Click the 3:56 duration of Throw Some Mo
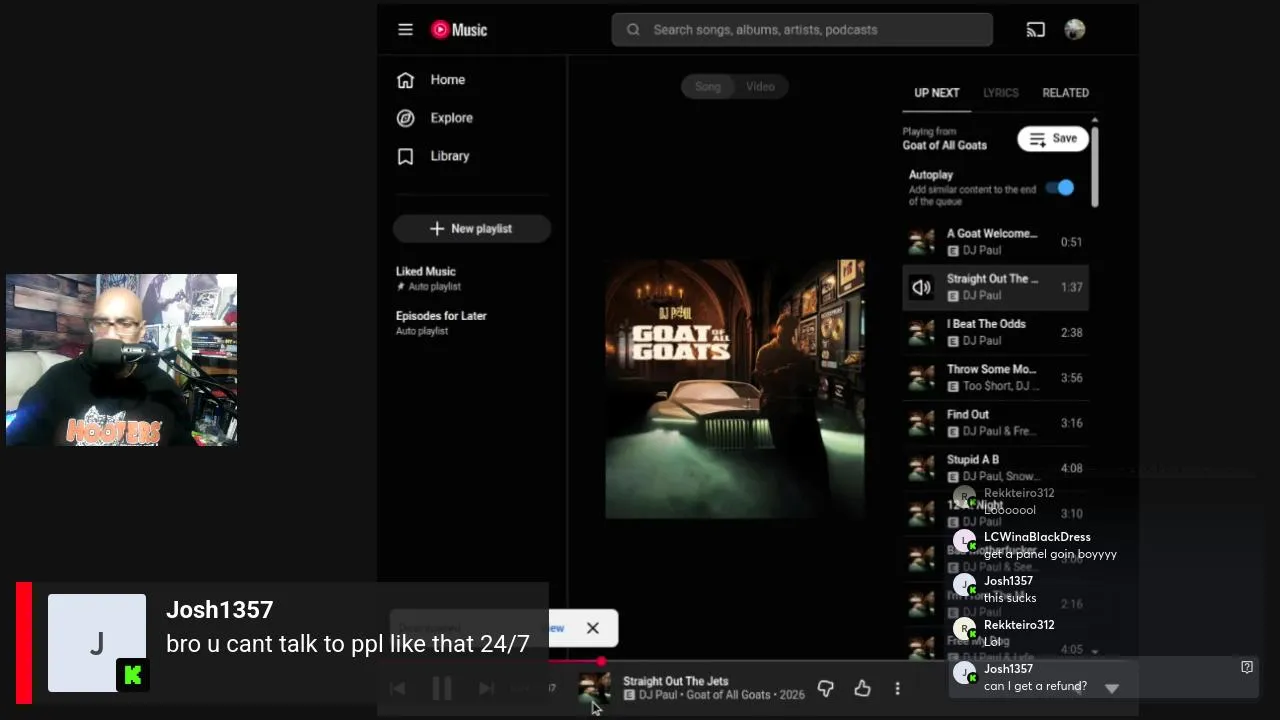This screenshot has height=720, width=1280. [1071, 378]
